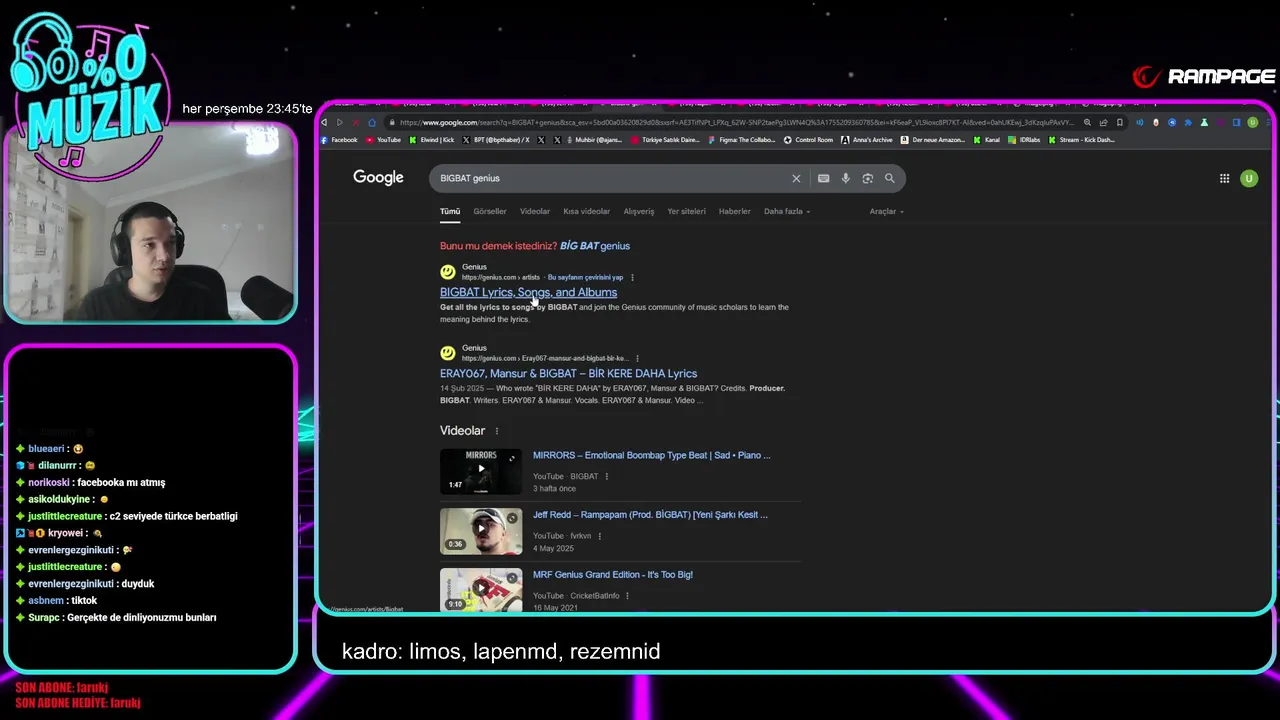Go back with the browser back arrow

[x=324, y=122]
